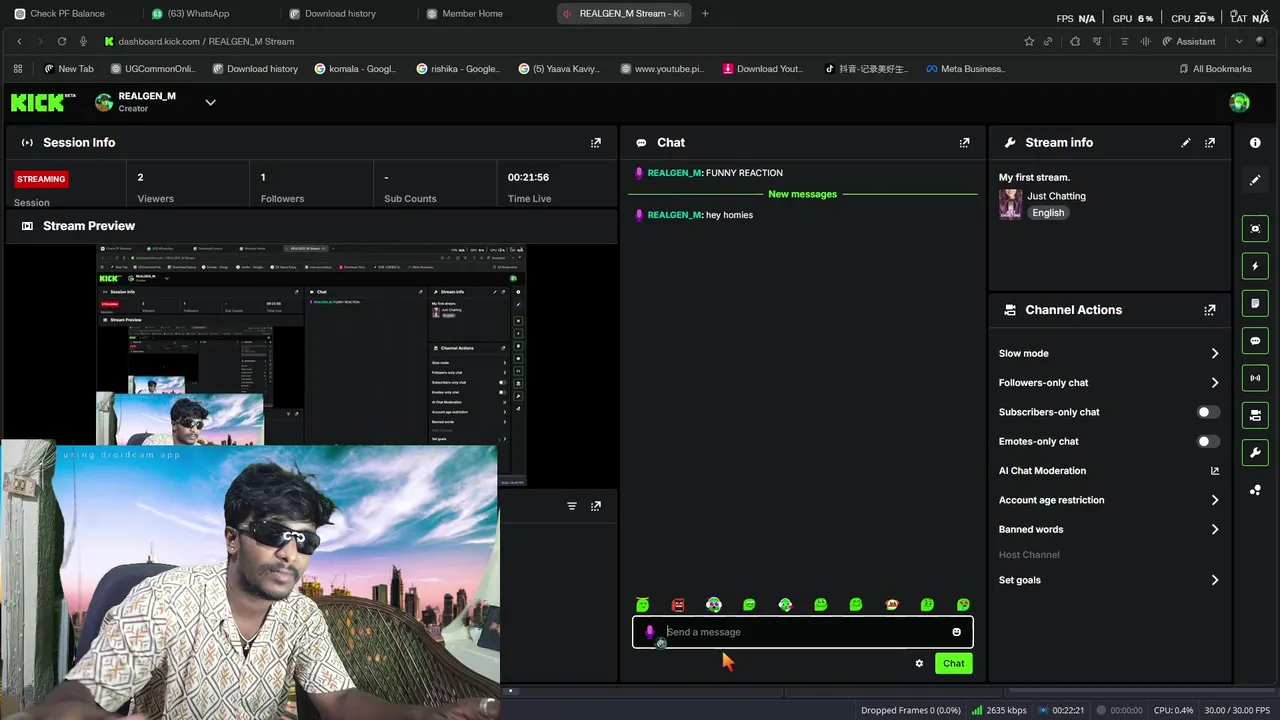Open the Meta Business bookmark

coord(965,69)
